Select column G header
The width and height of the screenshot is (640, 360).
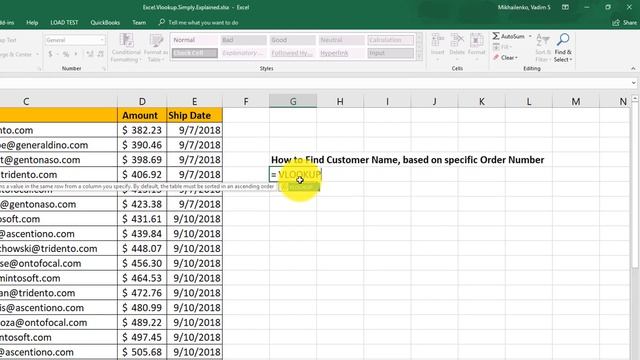coord(293,101)
